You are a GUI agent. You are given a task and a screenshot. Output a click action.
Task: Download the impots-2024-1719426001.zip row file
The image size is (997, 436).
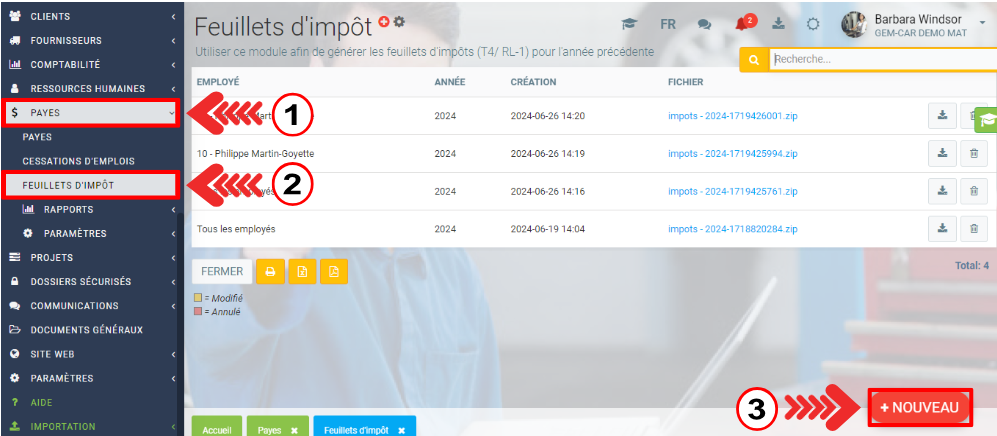pos(942,116)
